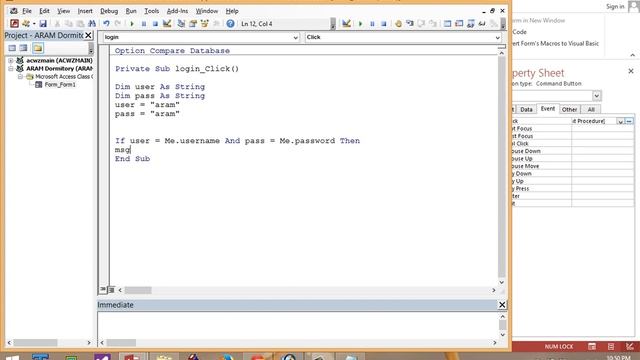The image size is (640, 360).
Task: Collapse the Microsoft Access Class Objects folder
Action: point(20,76)
